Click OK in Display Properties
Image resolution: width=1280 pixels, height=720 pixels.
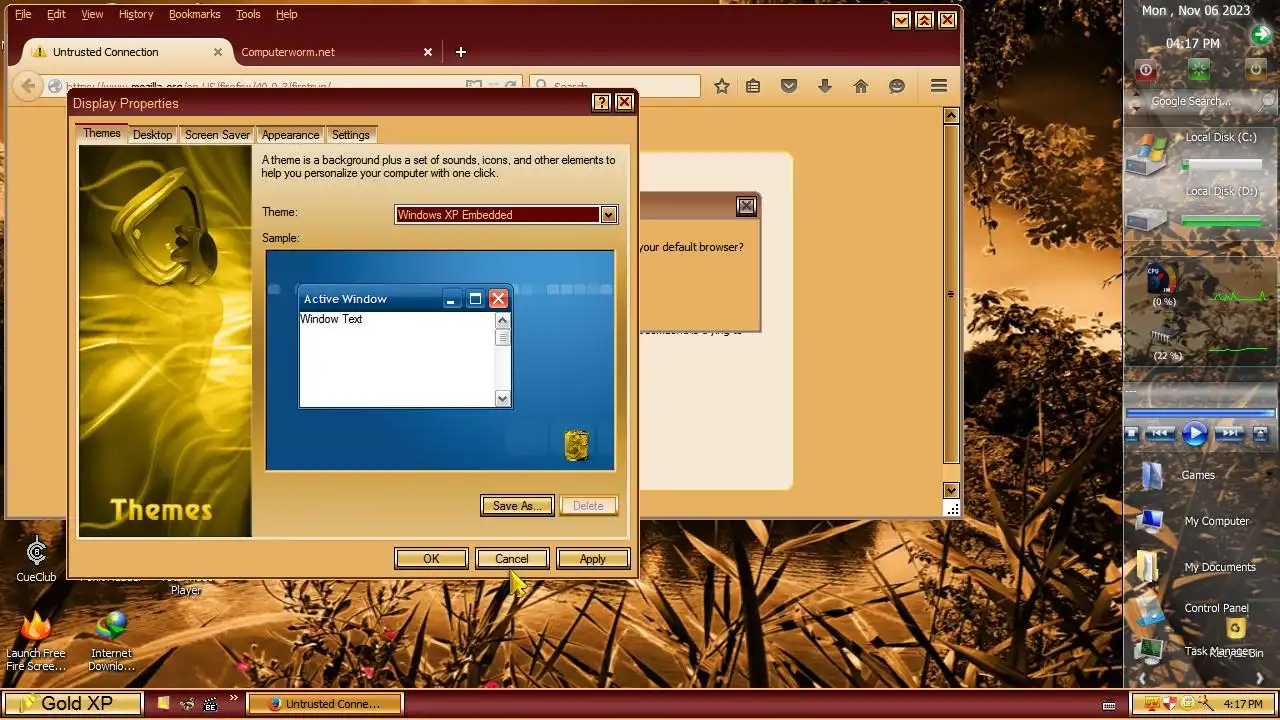coord(431,559)
